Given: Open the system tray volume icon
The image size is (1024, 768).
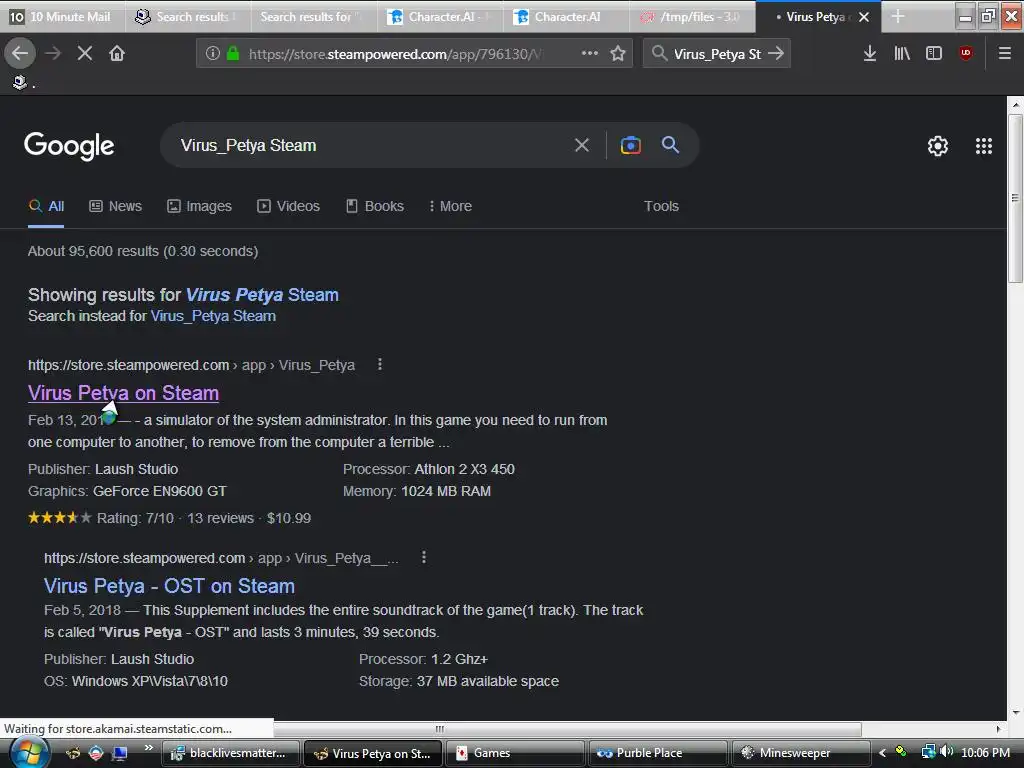Looking at the screenshot, I should [946, 752].
